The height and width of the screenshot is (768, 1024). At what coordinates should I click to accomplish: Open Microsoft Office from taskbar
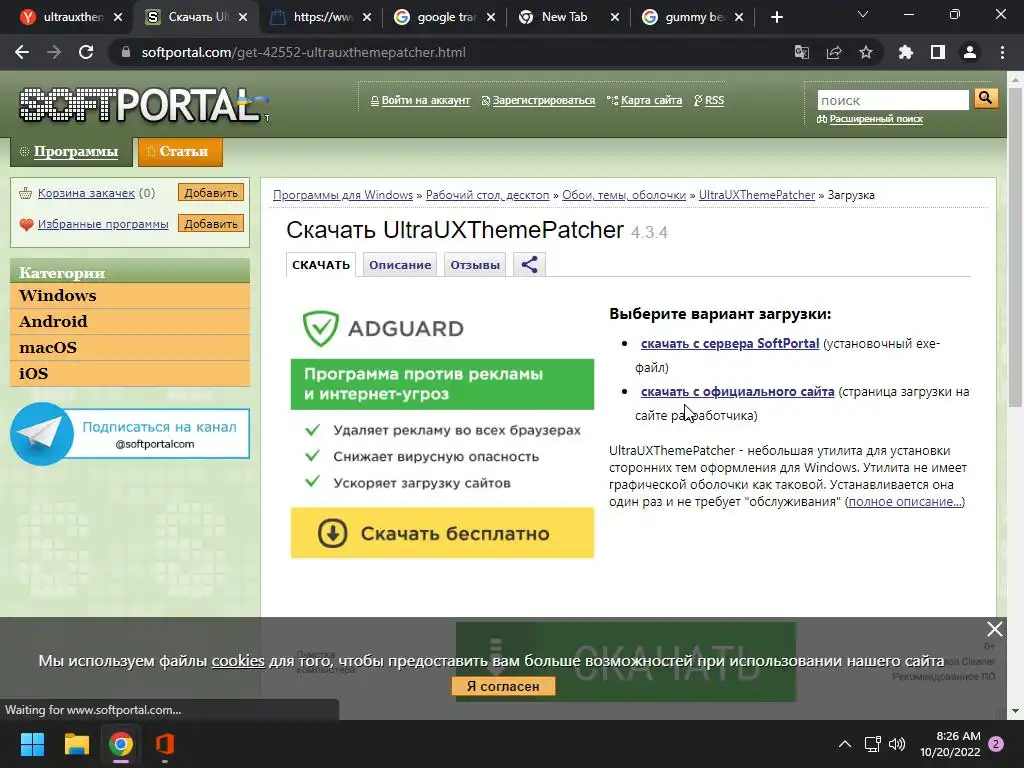[165, 744]
